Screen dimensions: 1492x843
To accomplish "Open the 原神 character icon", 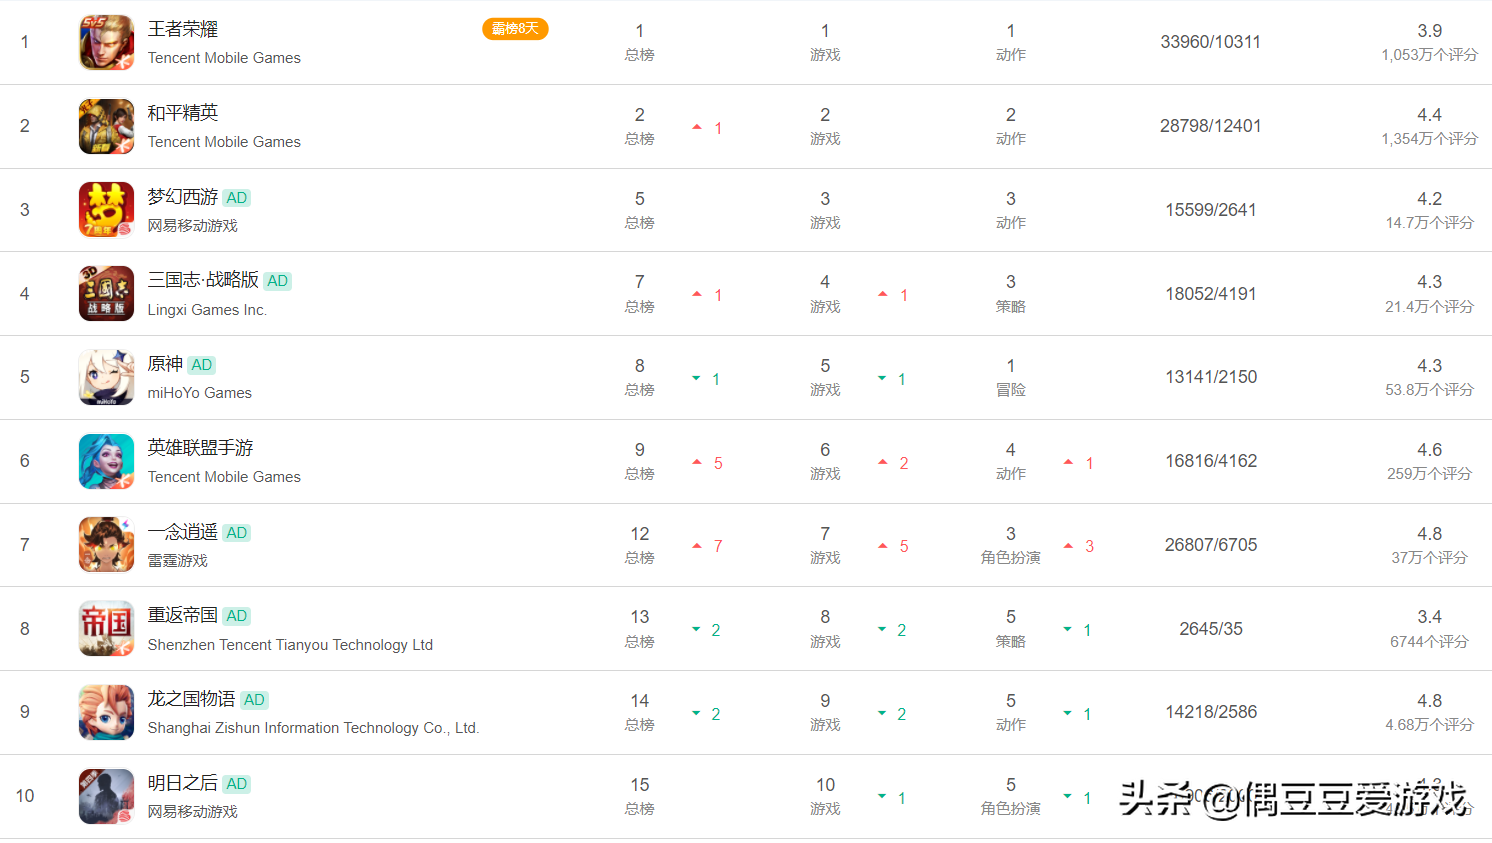I will (x=106, y=377).
